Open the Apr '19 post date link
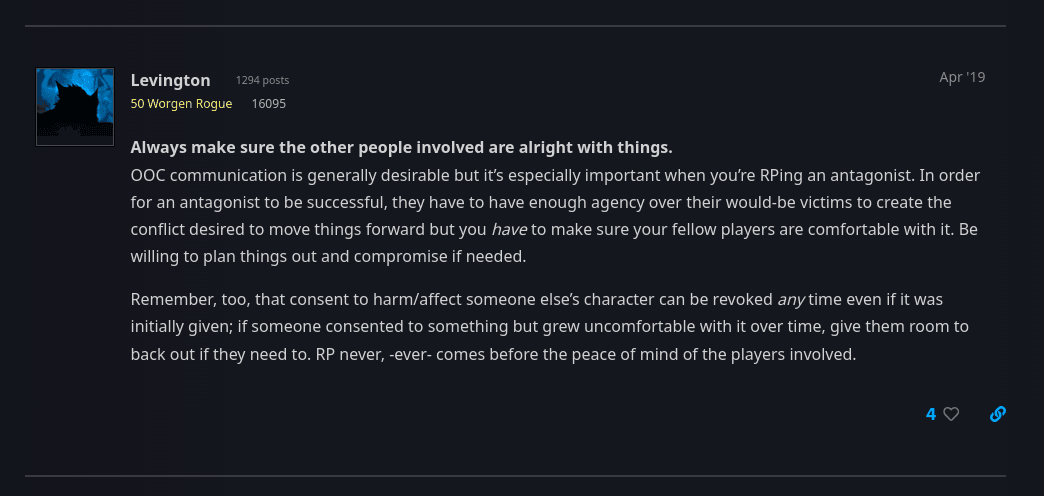 click(x=962, y=77)
